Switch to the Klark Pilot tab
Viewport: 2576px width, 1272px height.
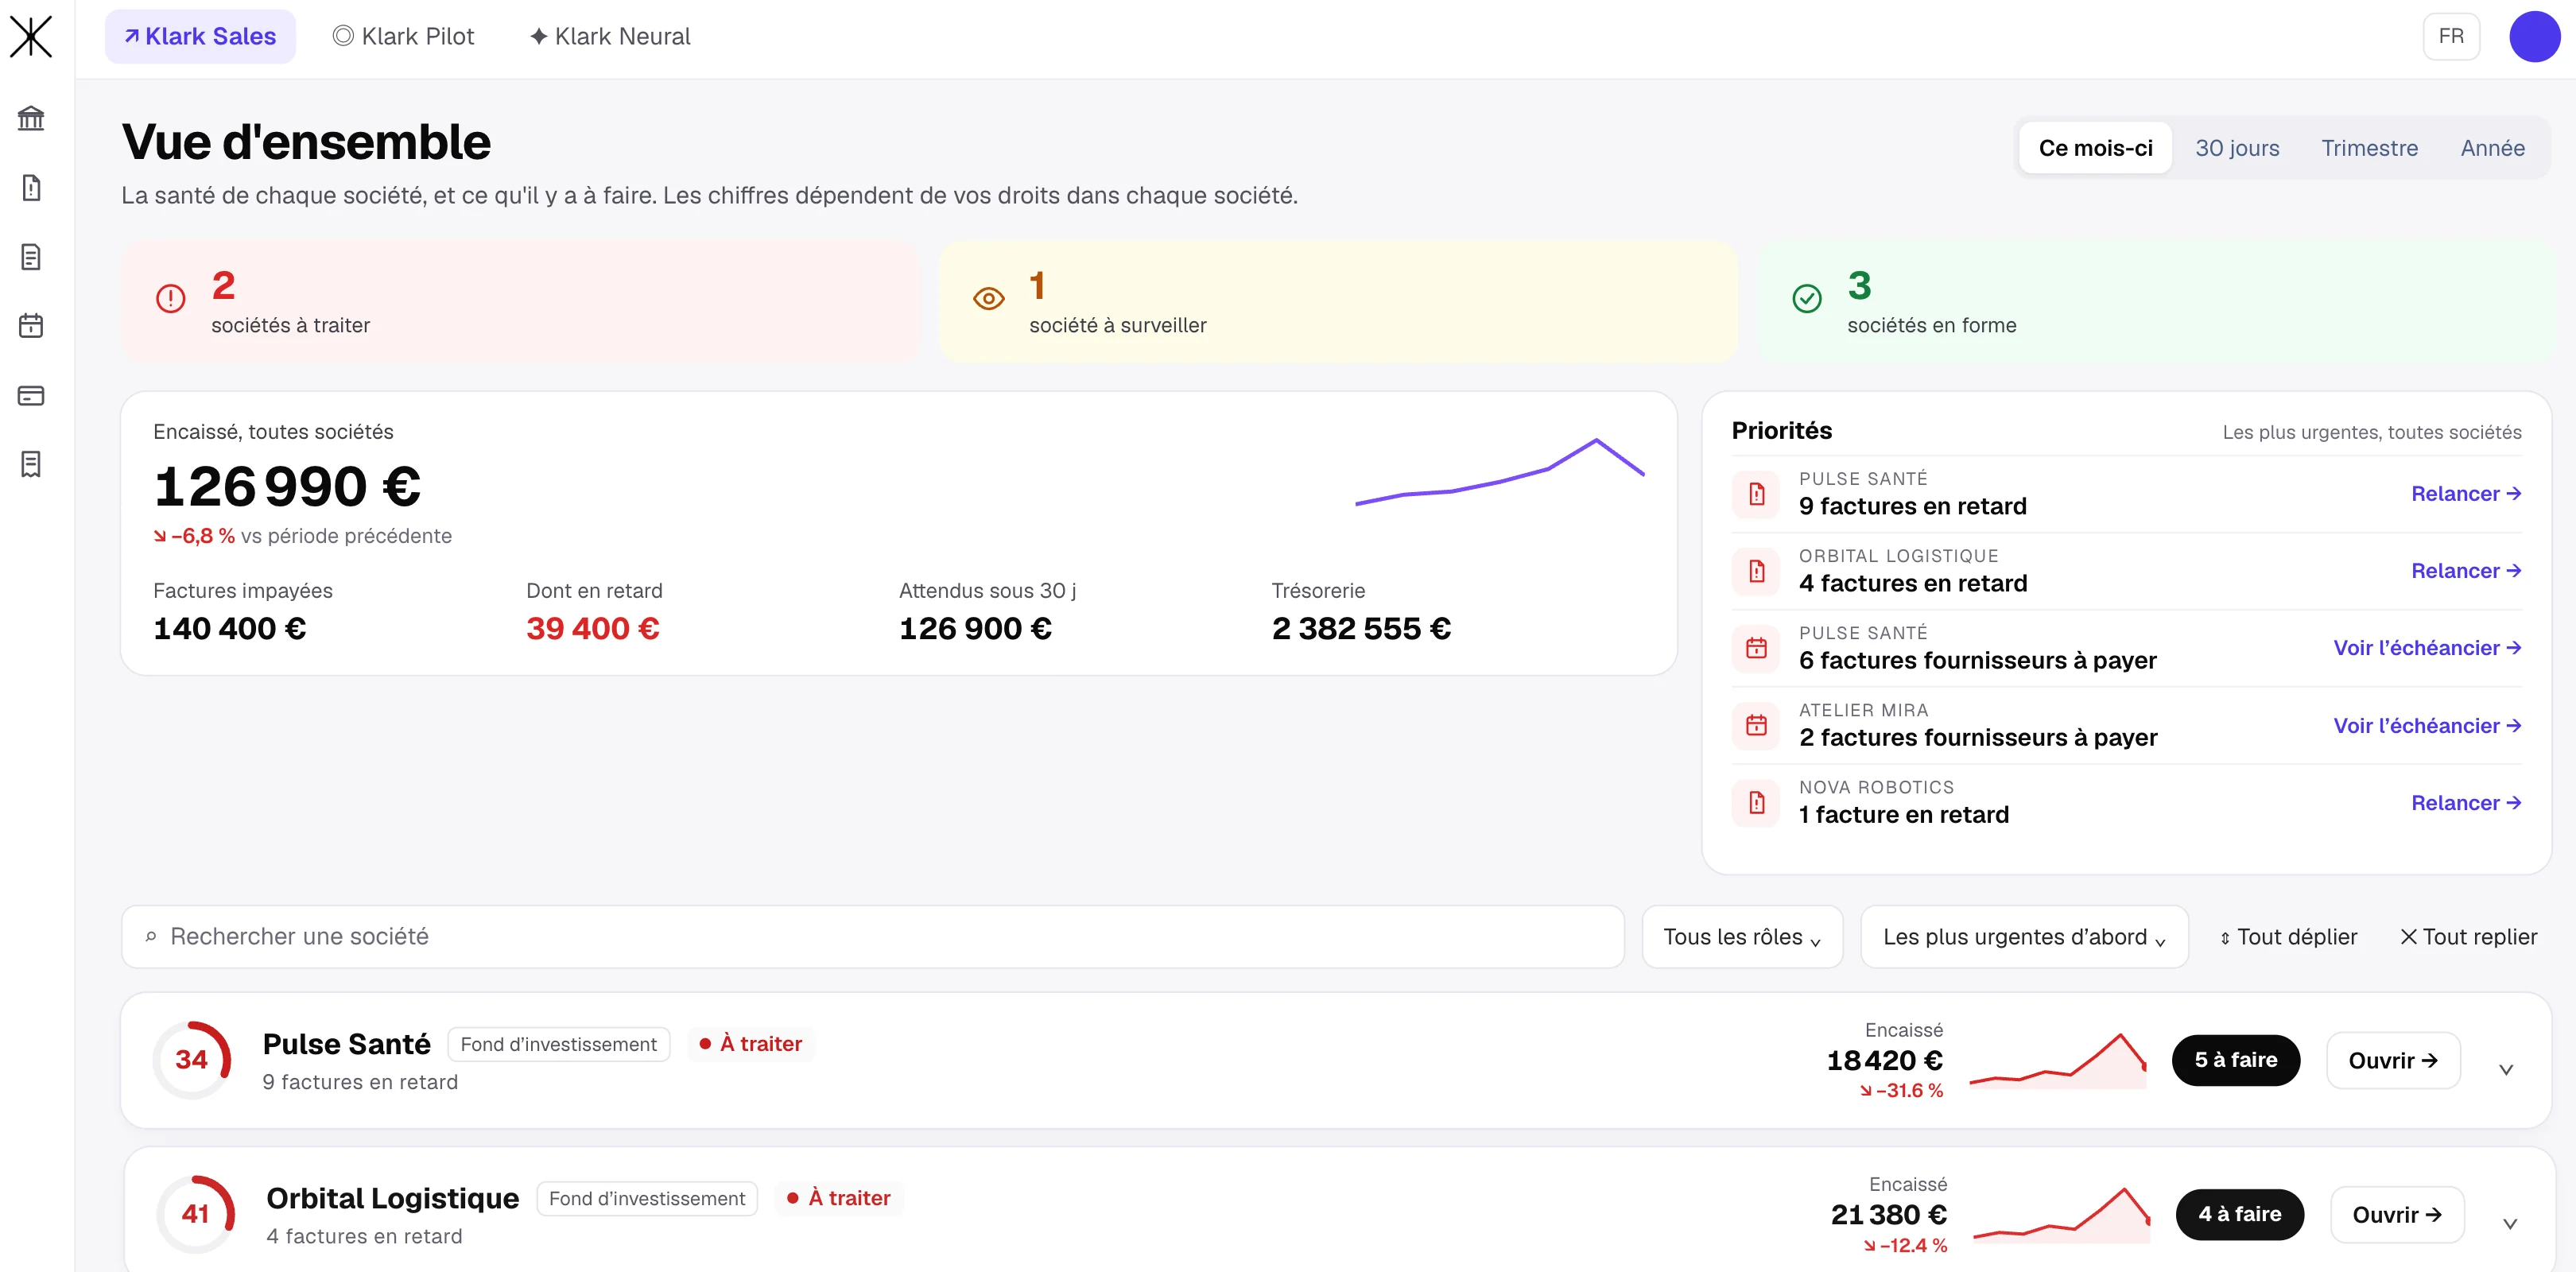pos(403,37)
